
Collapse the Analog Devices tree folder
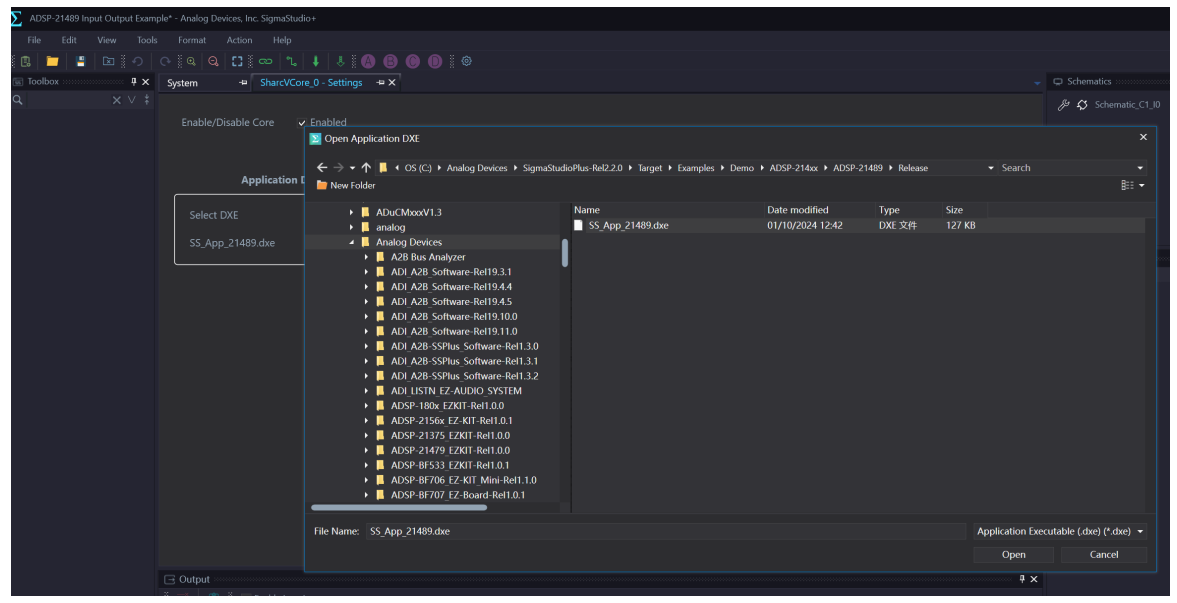351,243
